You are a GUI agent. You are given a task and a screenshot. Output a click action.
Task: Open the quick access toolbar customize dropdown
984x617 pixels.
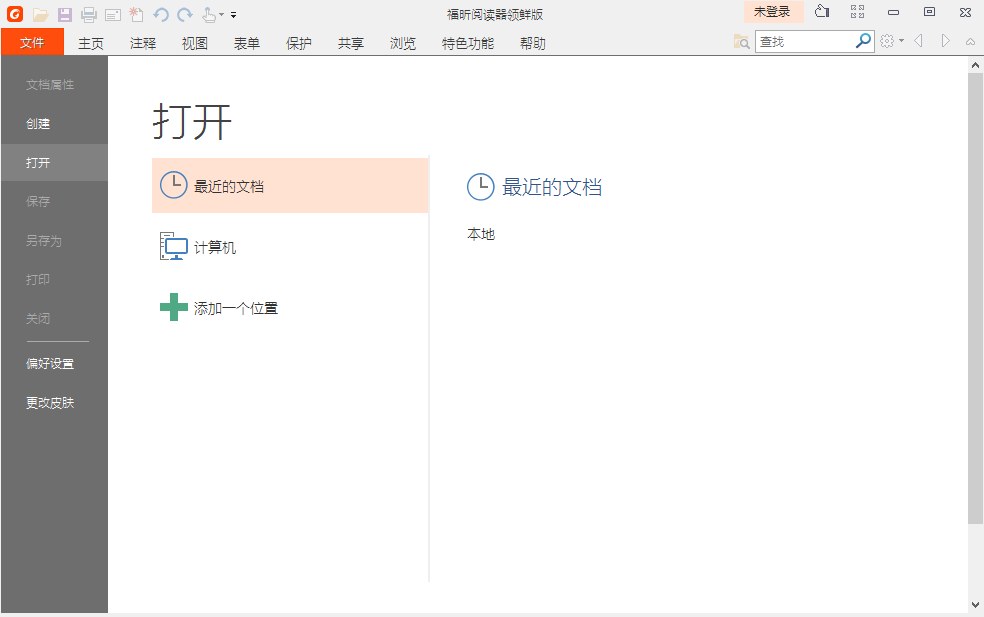[x=233, y=14]
